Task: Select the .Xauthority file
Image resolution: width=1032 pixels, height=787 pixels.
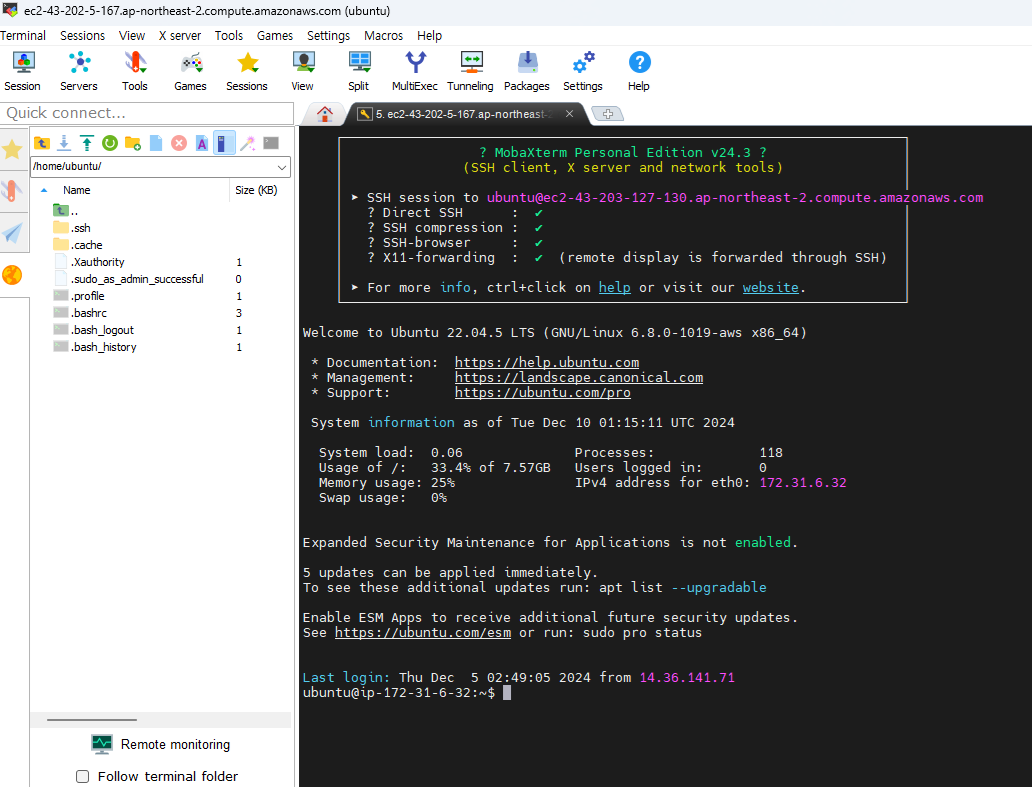Action: pos(97,263)
